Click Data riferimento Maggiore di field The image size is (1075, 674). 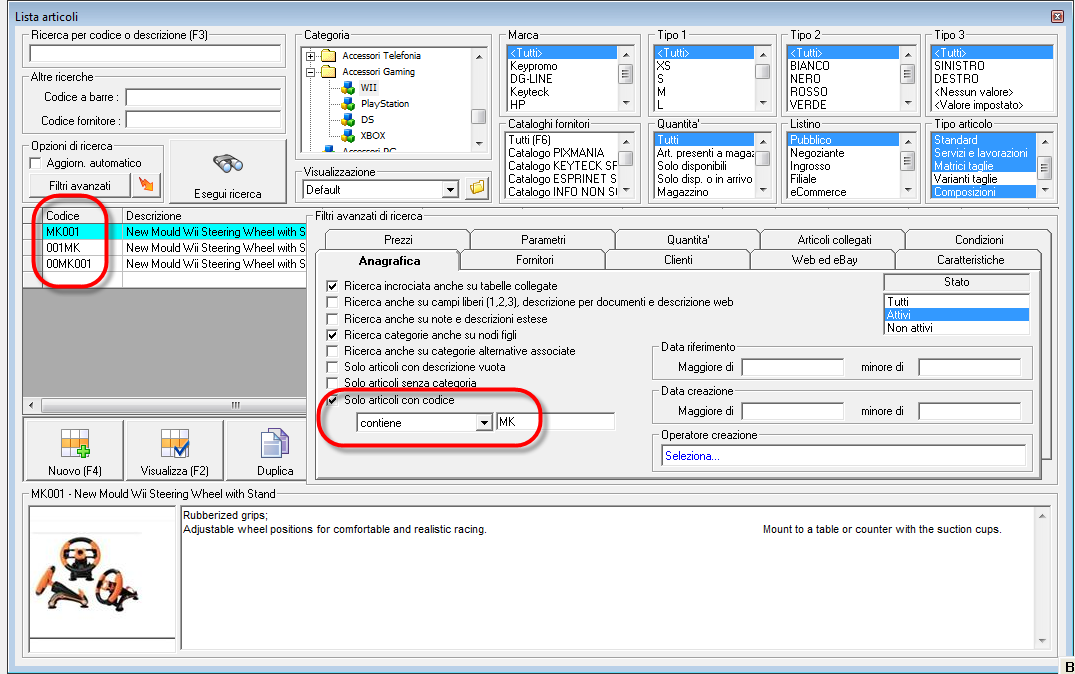point(793,368)
